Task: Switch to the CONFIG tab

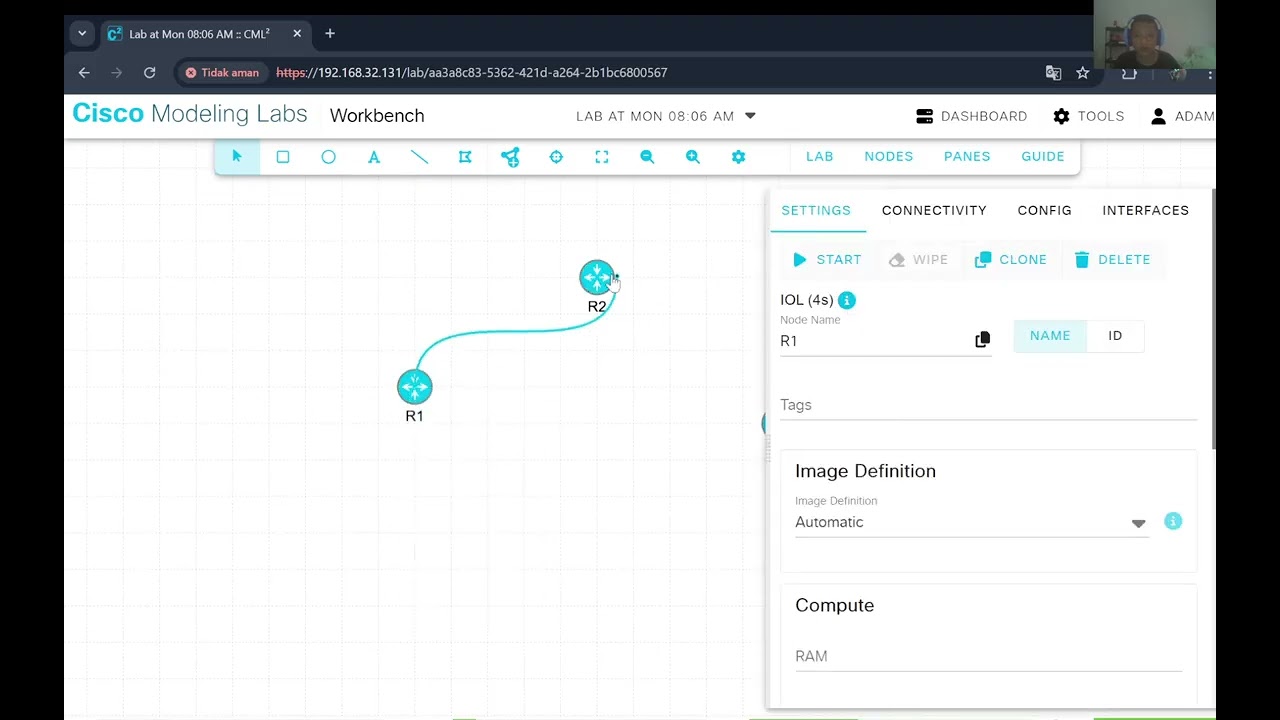Action: tap(1044, 210)
